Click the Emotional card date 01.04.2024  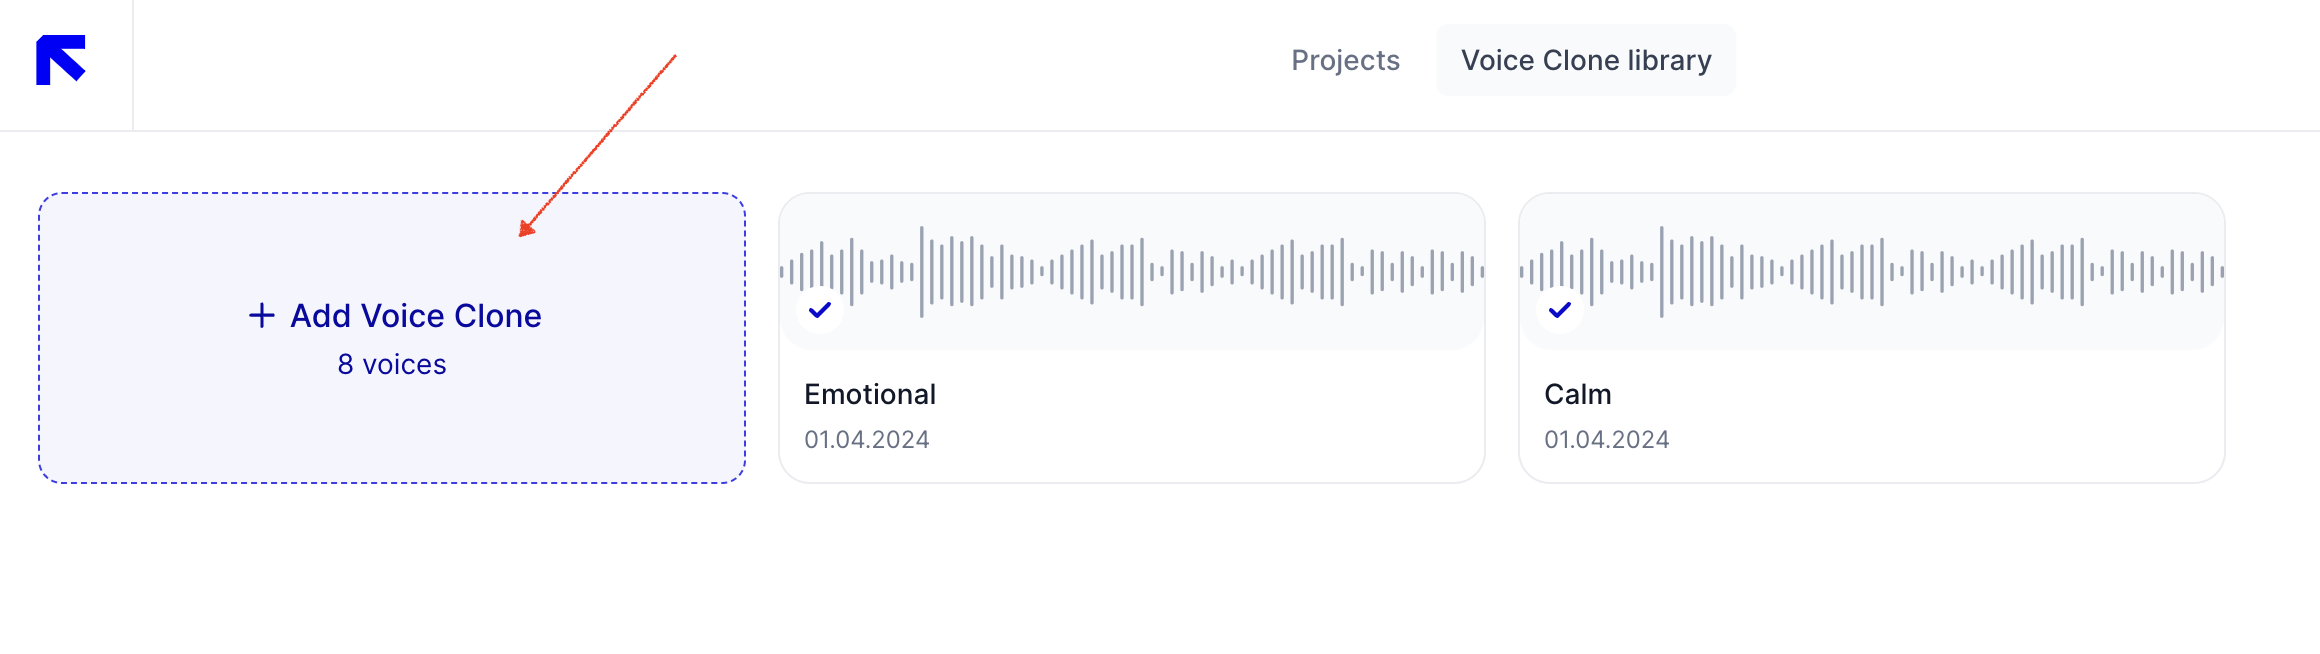(867, 440)
